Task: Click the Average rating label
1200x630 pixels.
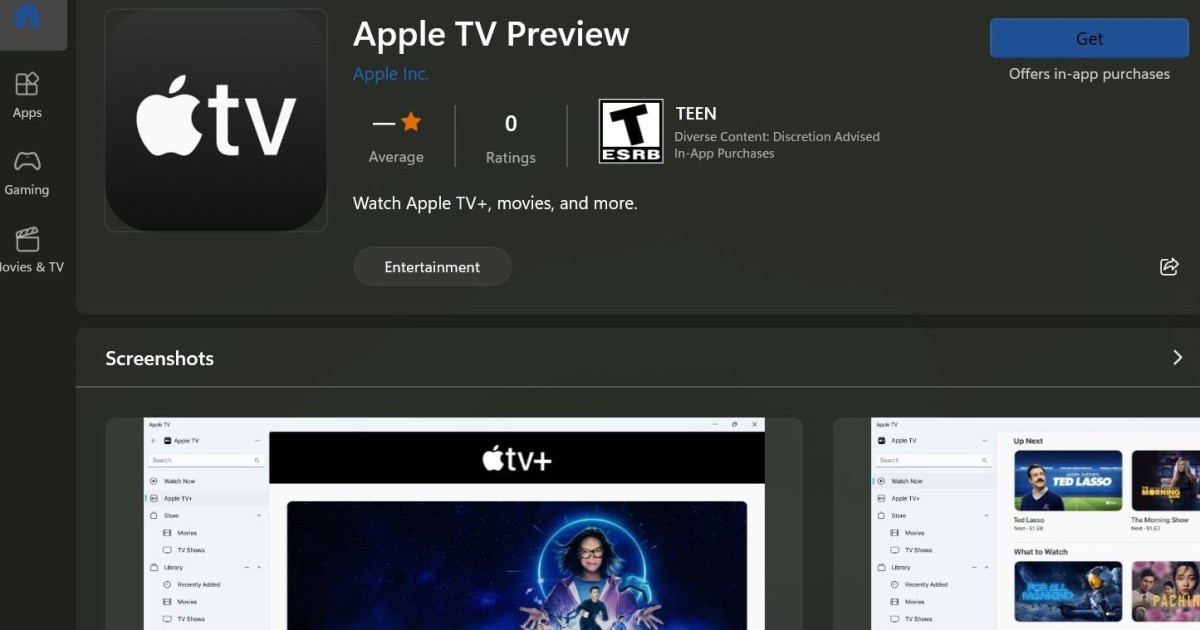Action: 396,157
